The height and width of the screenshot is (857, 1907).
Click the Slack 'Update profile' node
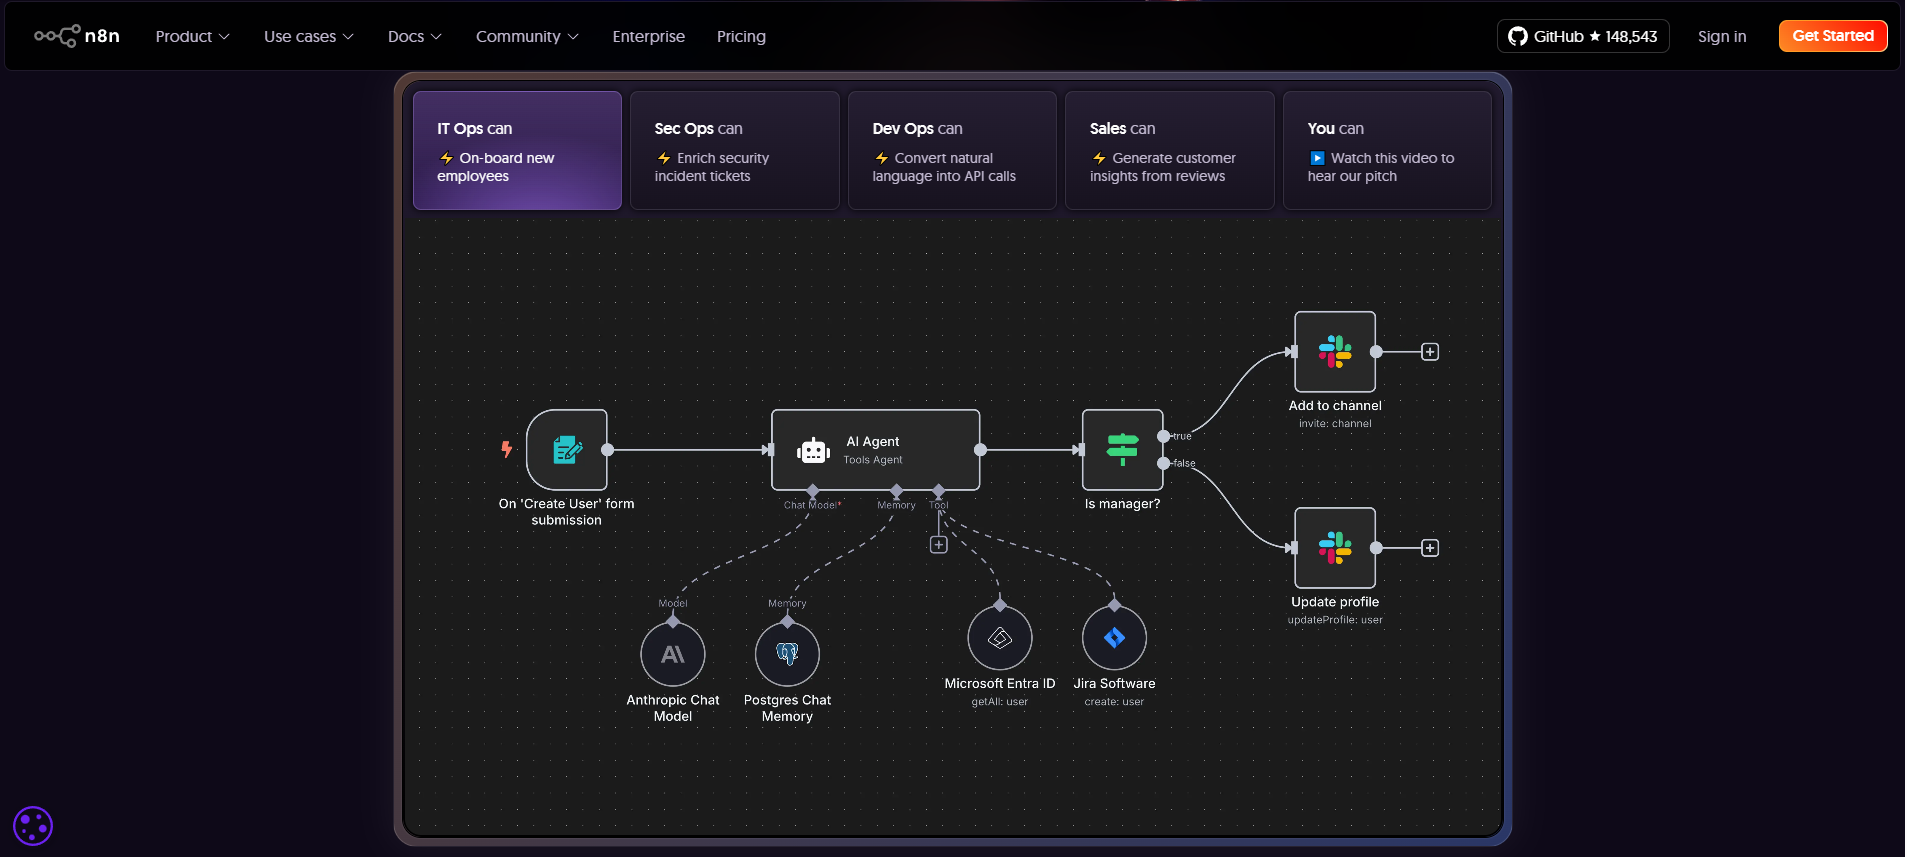pos(1334,548)
